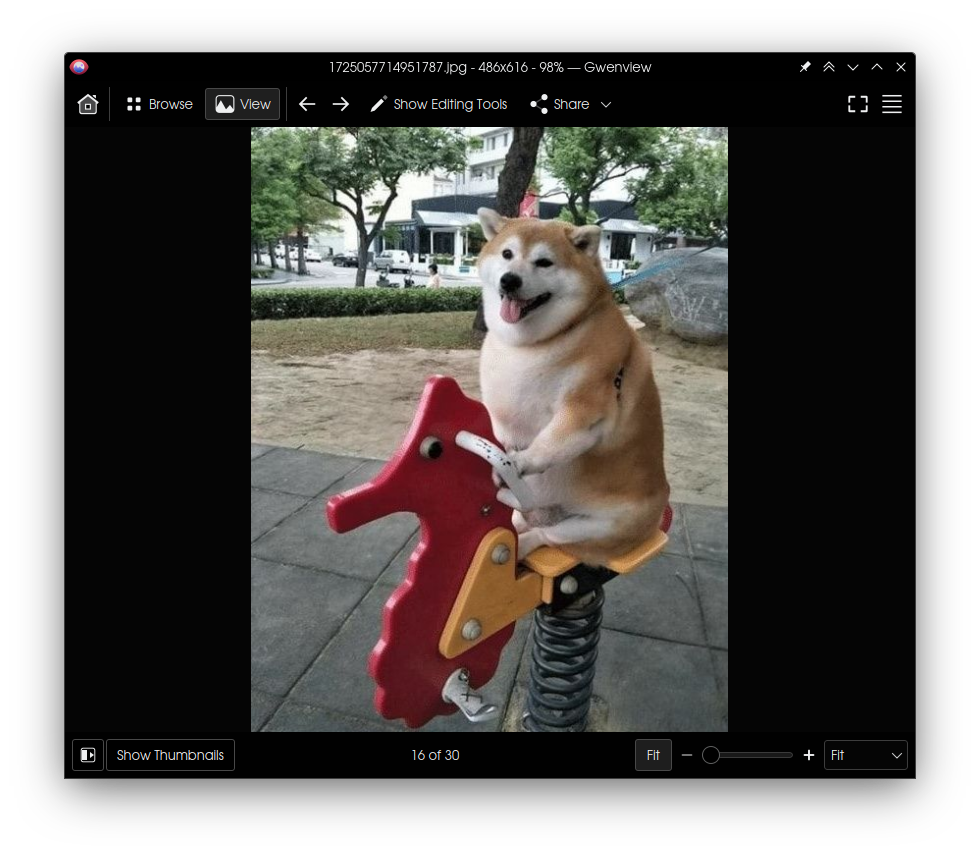Click the keep-above double chevron in titlebar
980x855 pixels.
pyautogui.click(x=829, y=67)
